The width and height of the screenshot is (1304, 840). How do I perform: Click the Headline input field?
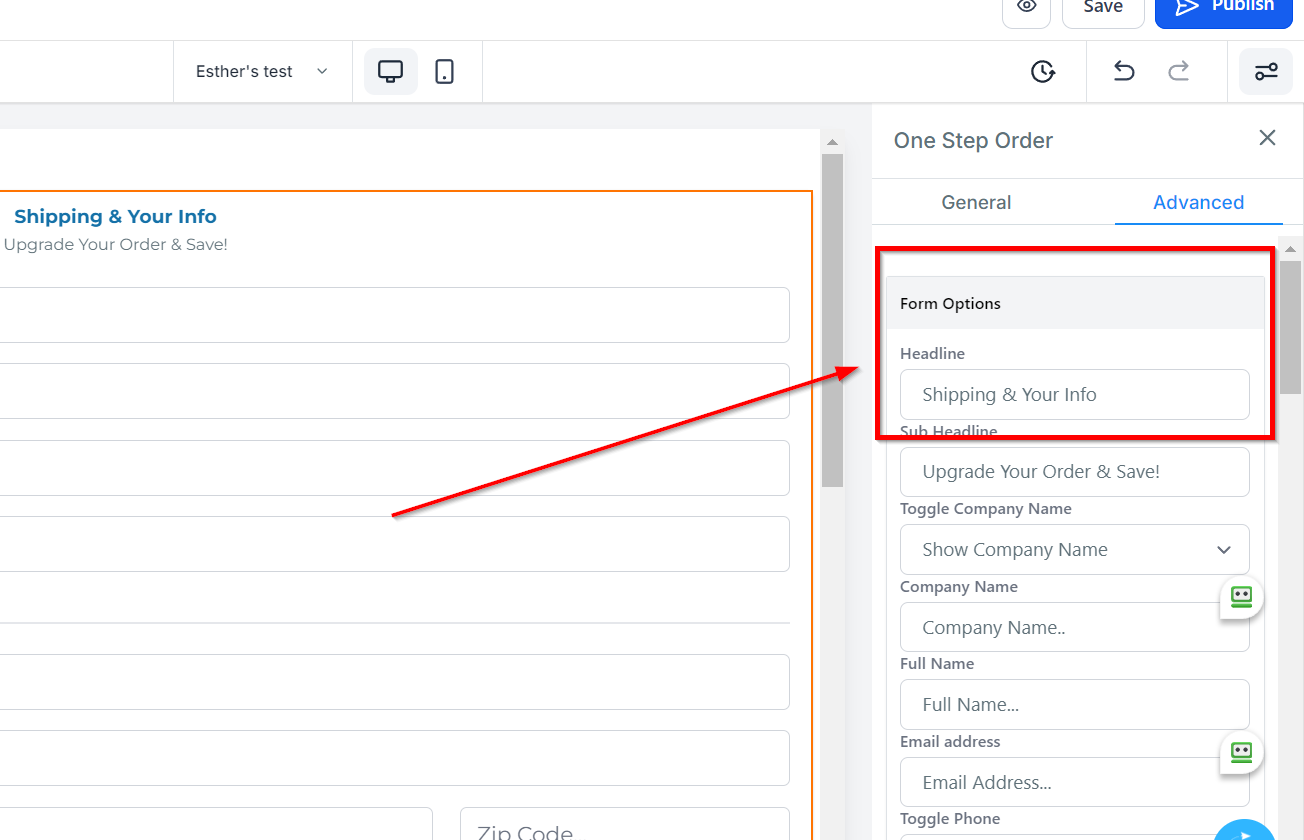click(1075, 394)
